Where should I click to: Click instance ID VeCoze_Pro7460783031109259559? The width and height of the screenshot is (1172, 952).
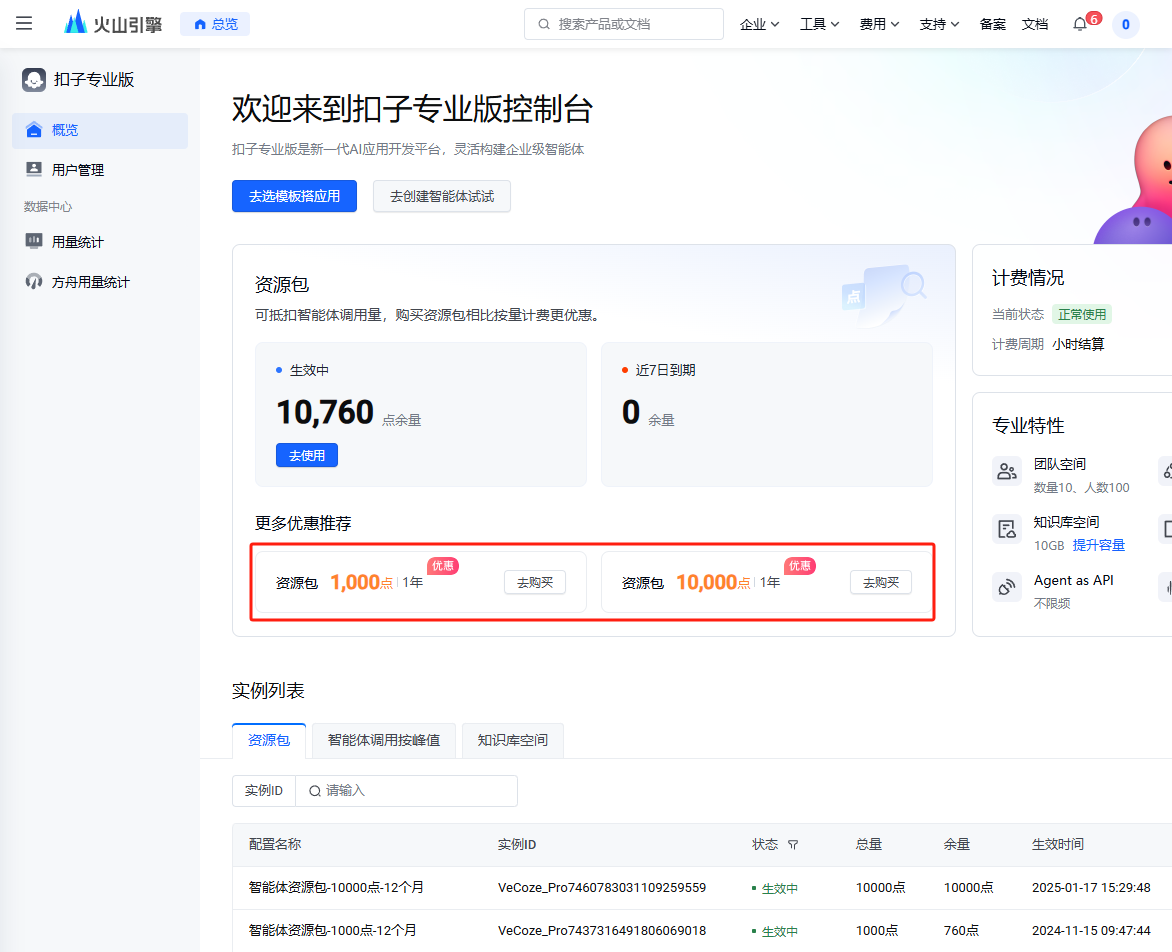[602, 888]
